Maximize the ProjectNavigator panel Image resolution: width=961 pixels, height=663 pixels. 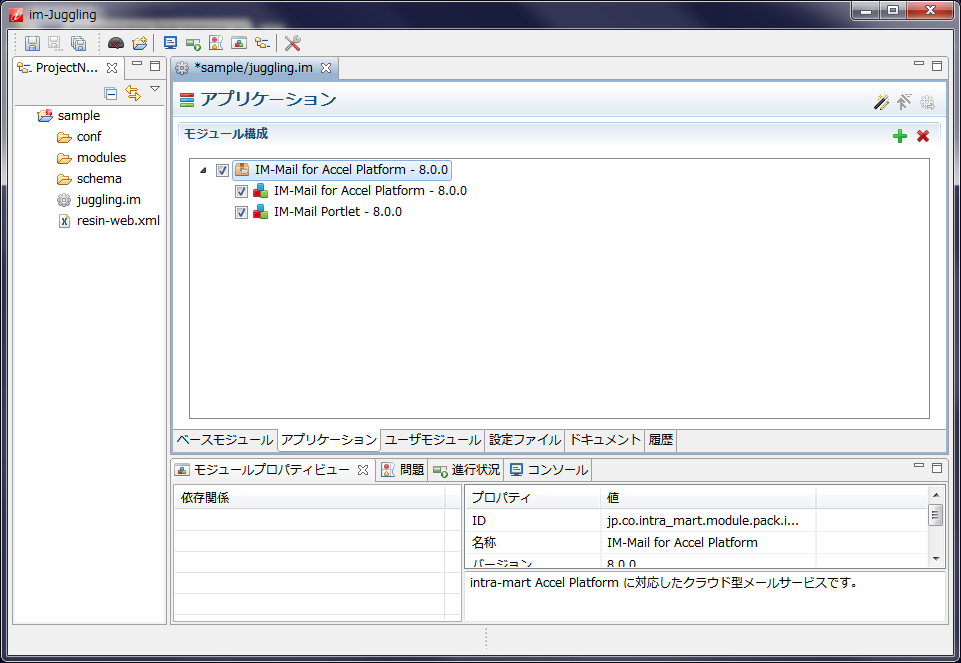click(x=155, y=66)
